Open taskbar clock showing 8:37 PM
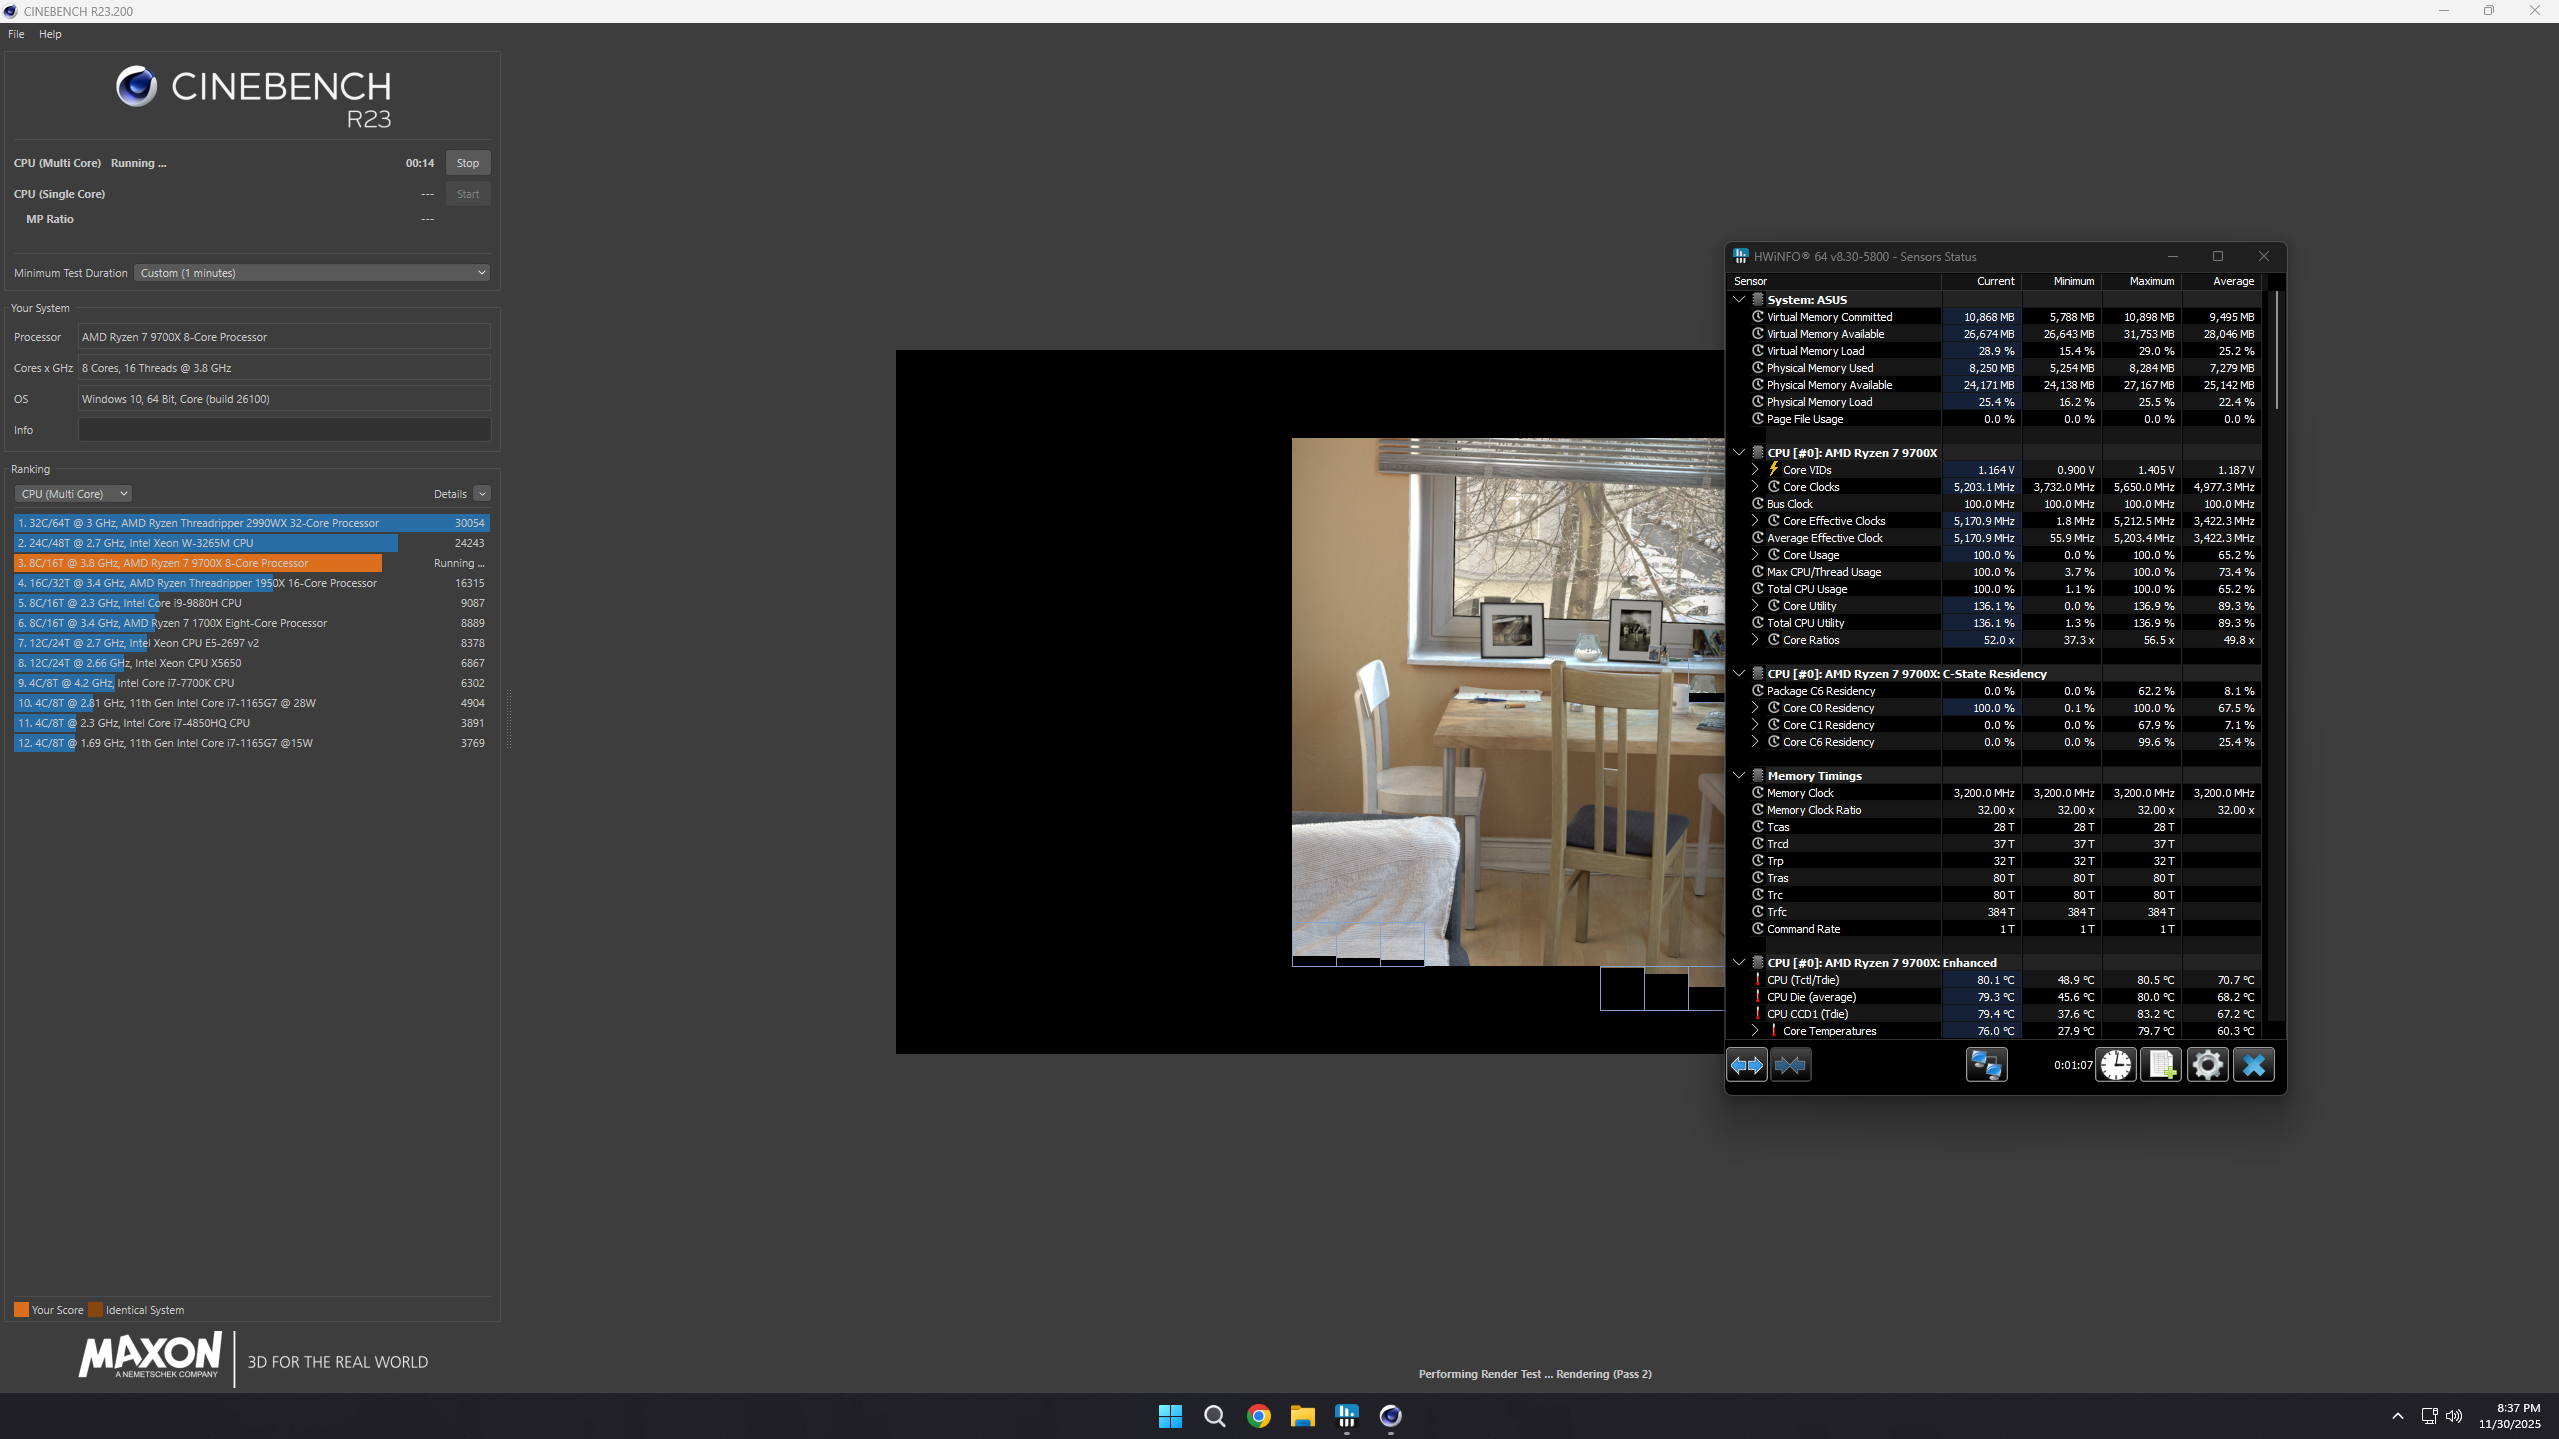Image resolution: width=2559 pixels, height=1439 pixels. (x=2510, y=1416)
